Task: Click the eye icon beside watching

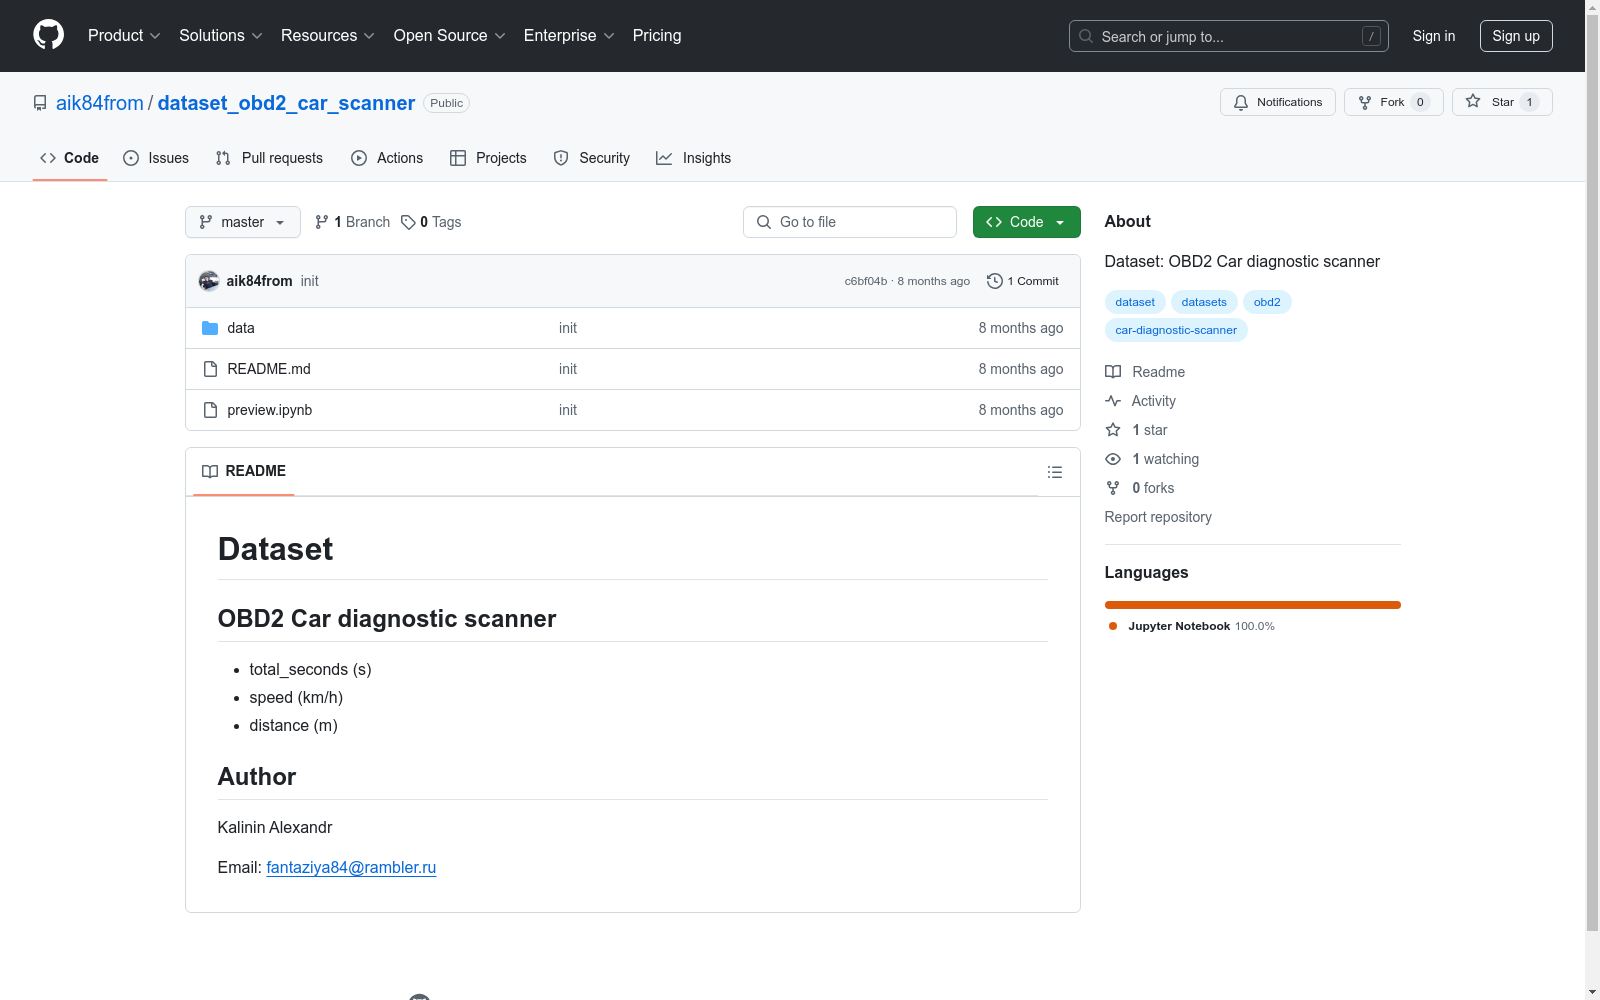Action: point(1113,459)
